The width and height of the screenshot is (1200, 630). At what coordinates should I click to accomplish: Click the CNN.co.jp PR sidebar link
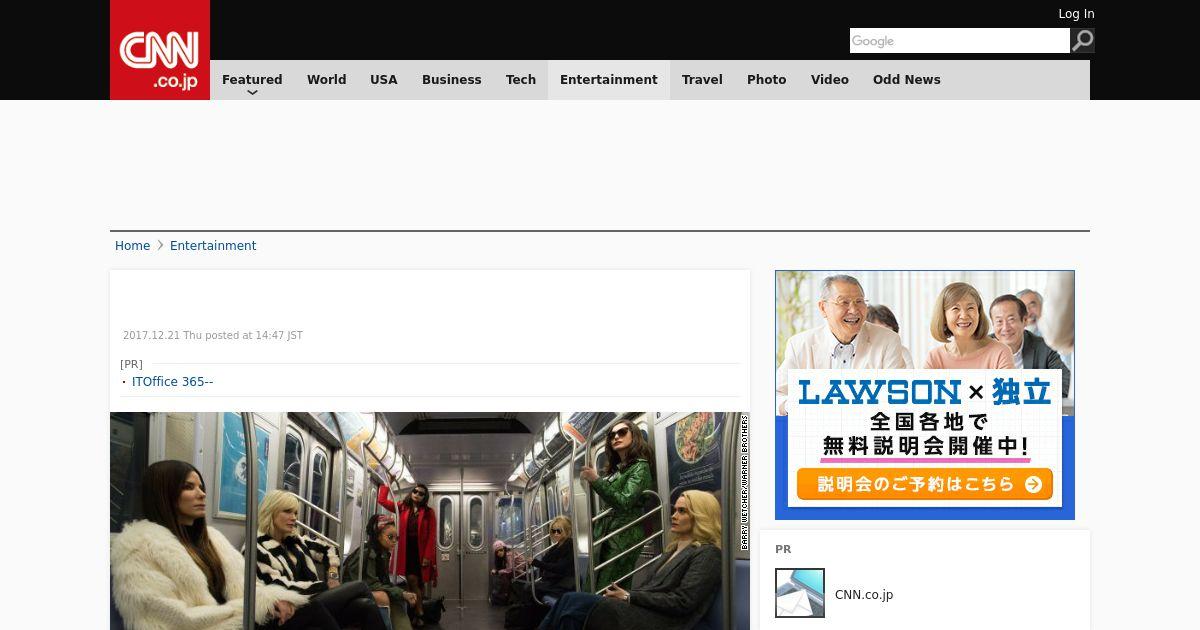point(864,595)
